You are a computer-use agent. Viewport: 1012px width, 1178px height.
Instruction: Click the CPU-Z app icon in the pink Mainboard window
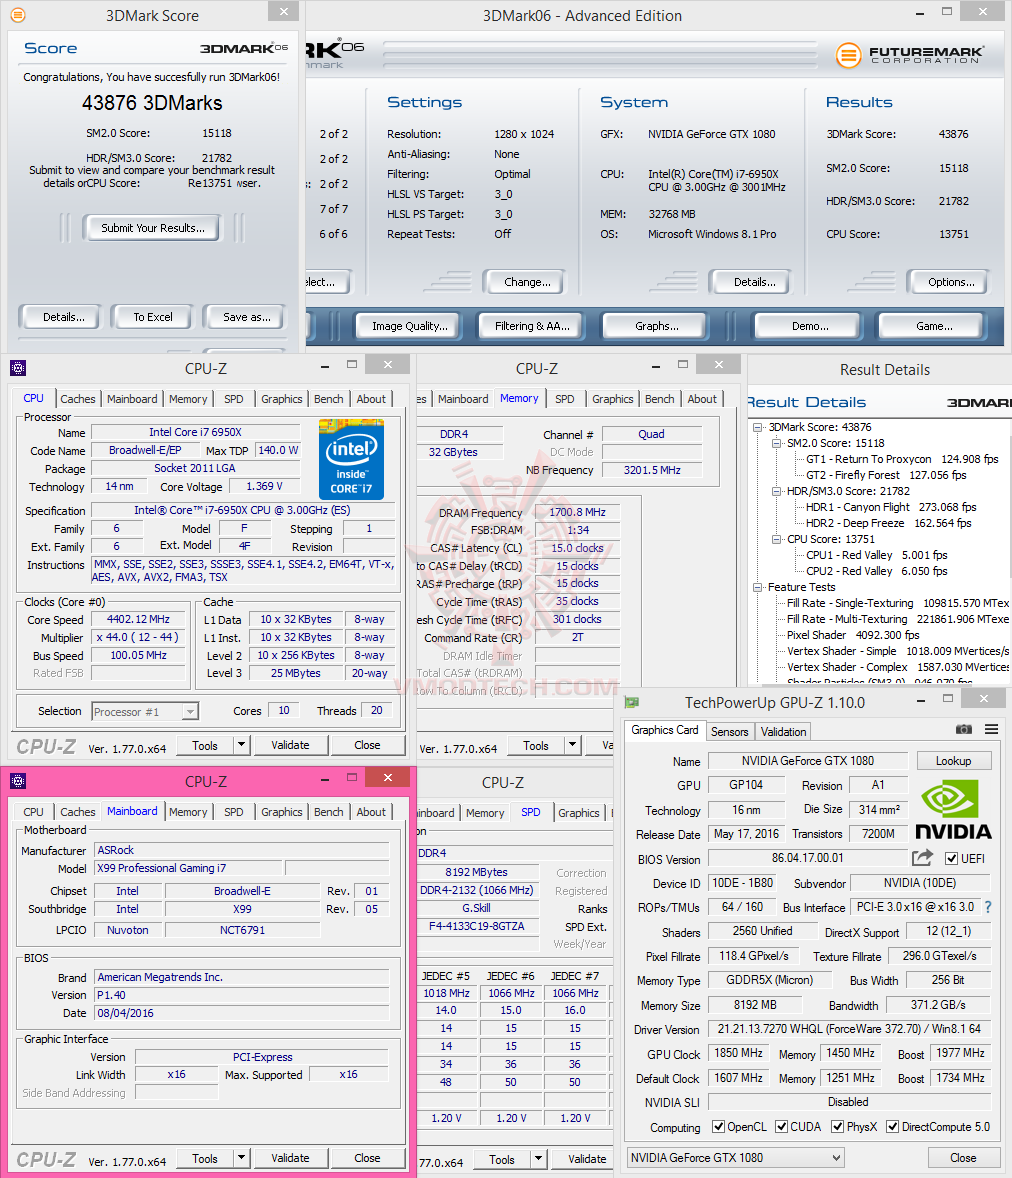(18, 781)
